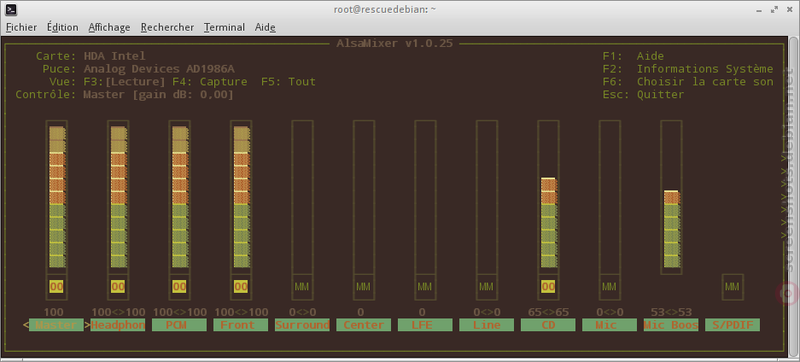Click the CD volume level bar
Viewport: 800px width, 362px height.
(548, 222)
